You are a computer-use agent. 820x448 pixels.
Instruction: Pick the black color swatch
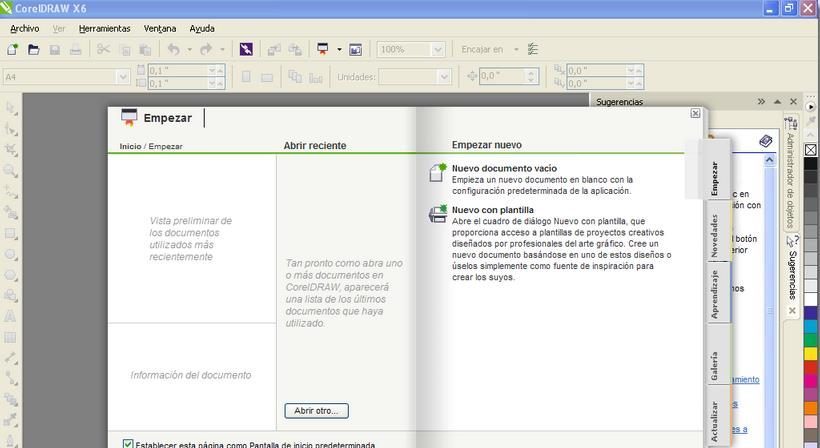811,164
